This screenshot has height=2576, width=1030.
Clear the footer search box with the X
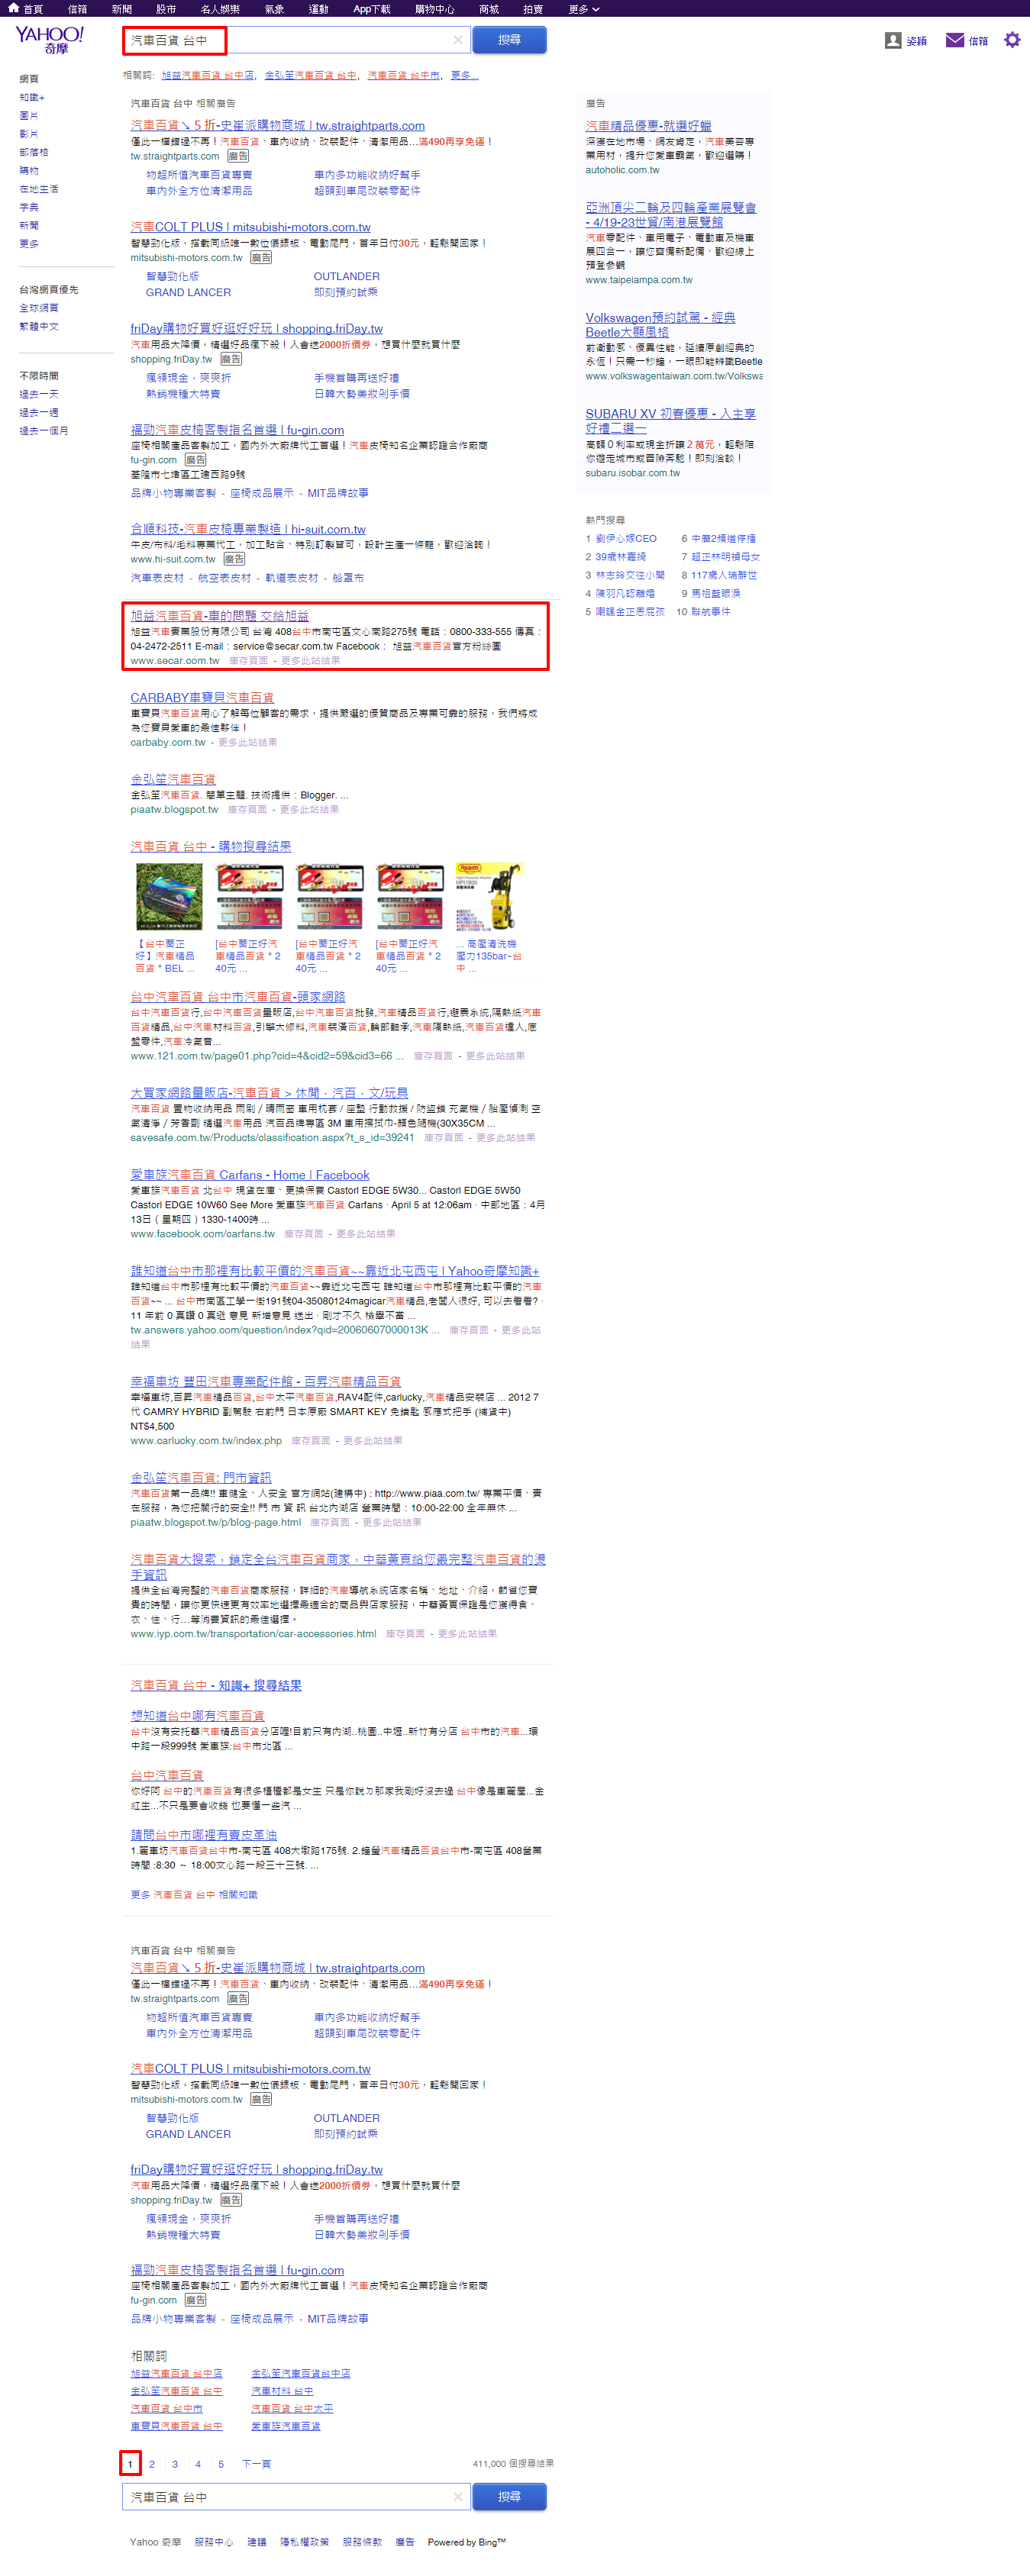tap(458, 2496)
